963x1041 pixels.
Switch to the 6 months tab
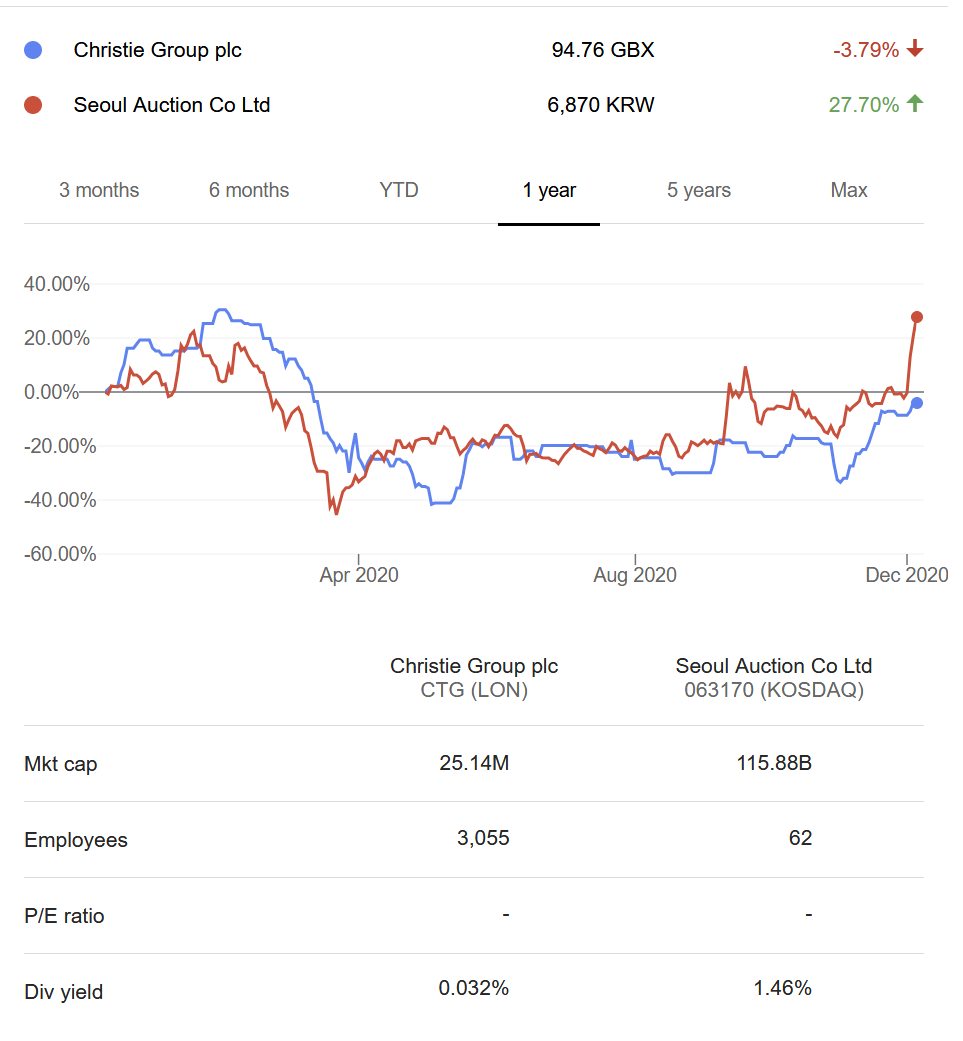(x=249, y=190)
